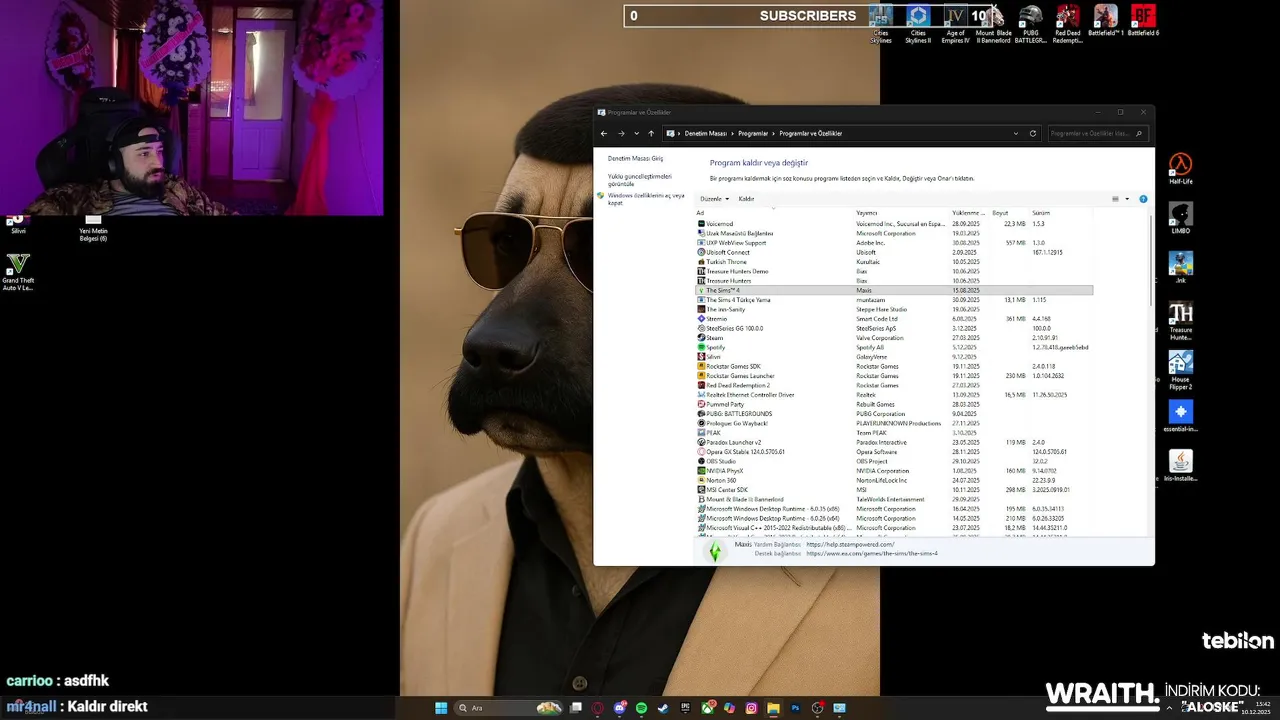Open Spotify from the taskbar

tap(642, 708)
